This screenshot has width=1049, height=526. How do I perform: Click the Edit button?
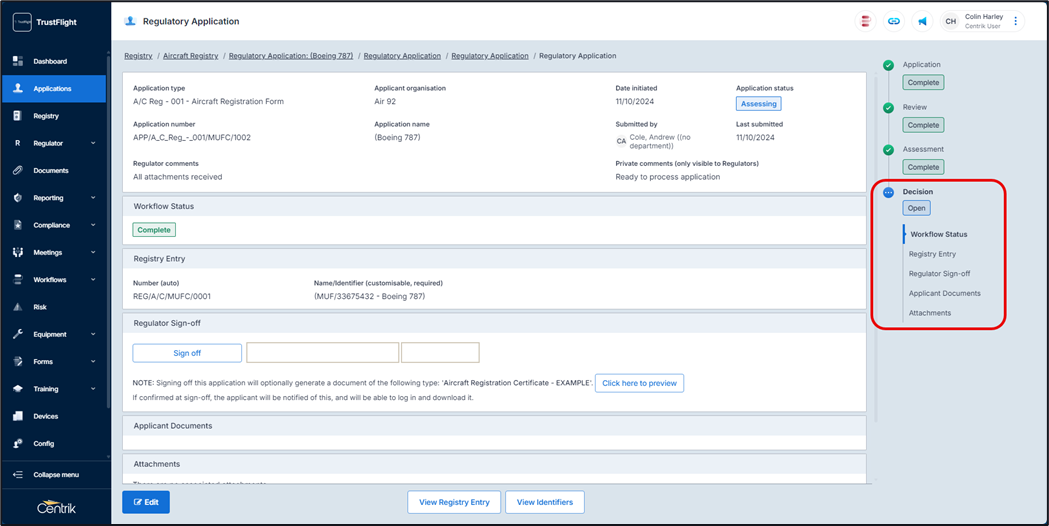tap(146, 502)
